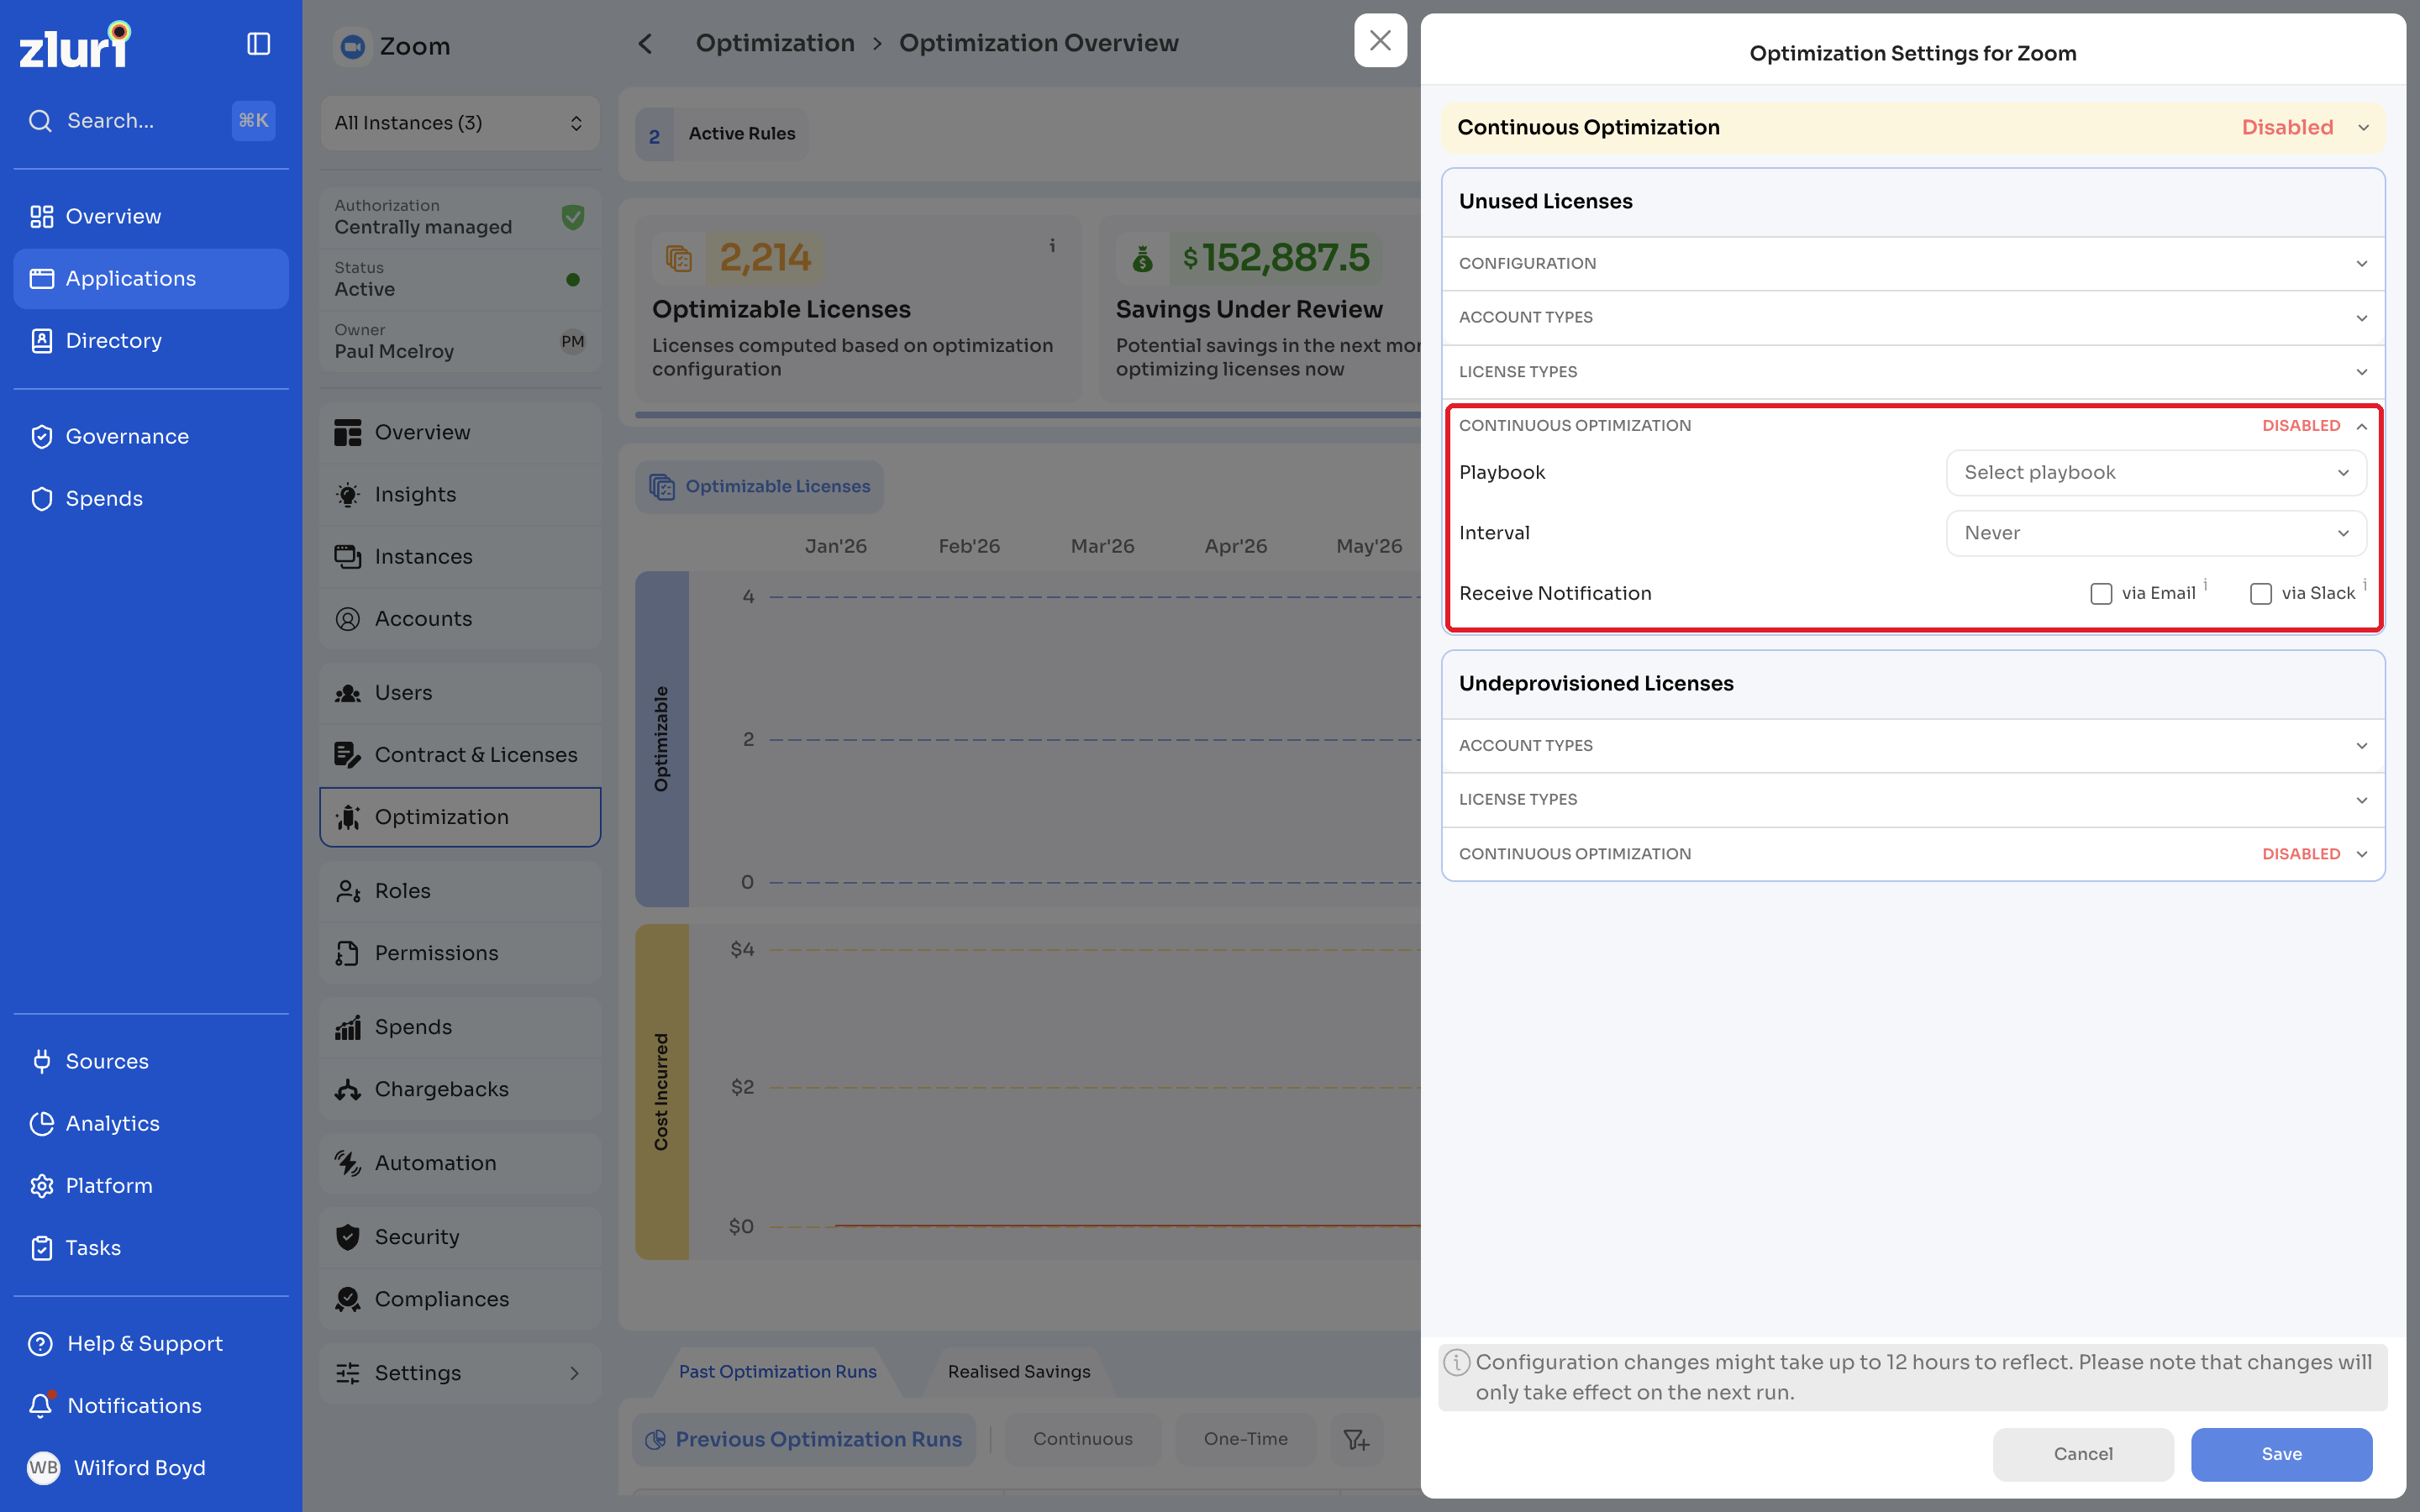The image size is (2420, 1512).
Task: Open Tasks in the sidebar
Action: point(151,1247)
